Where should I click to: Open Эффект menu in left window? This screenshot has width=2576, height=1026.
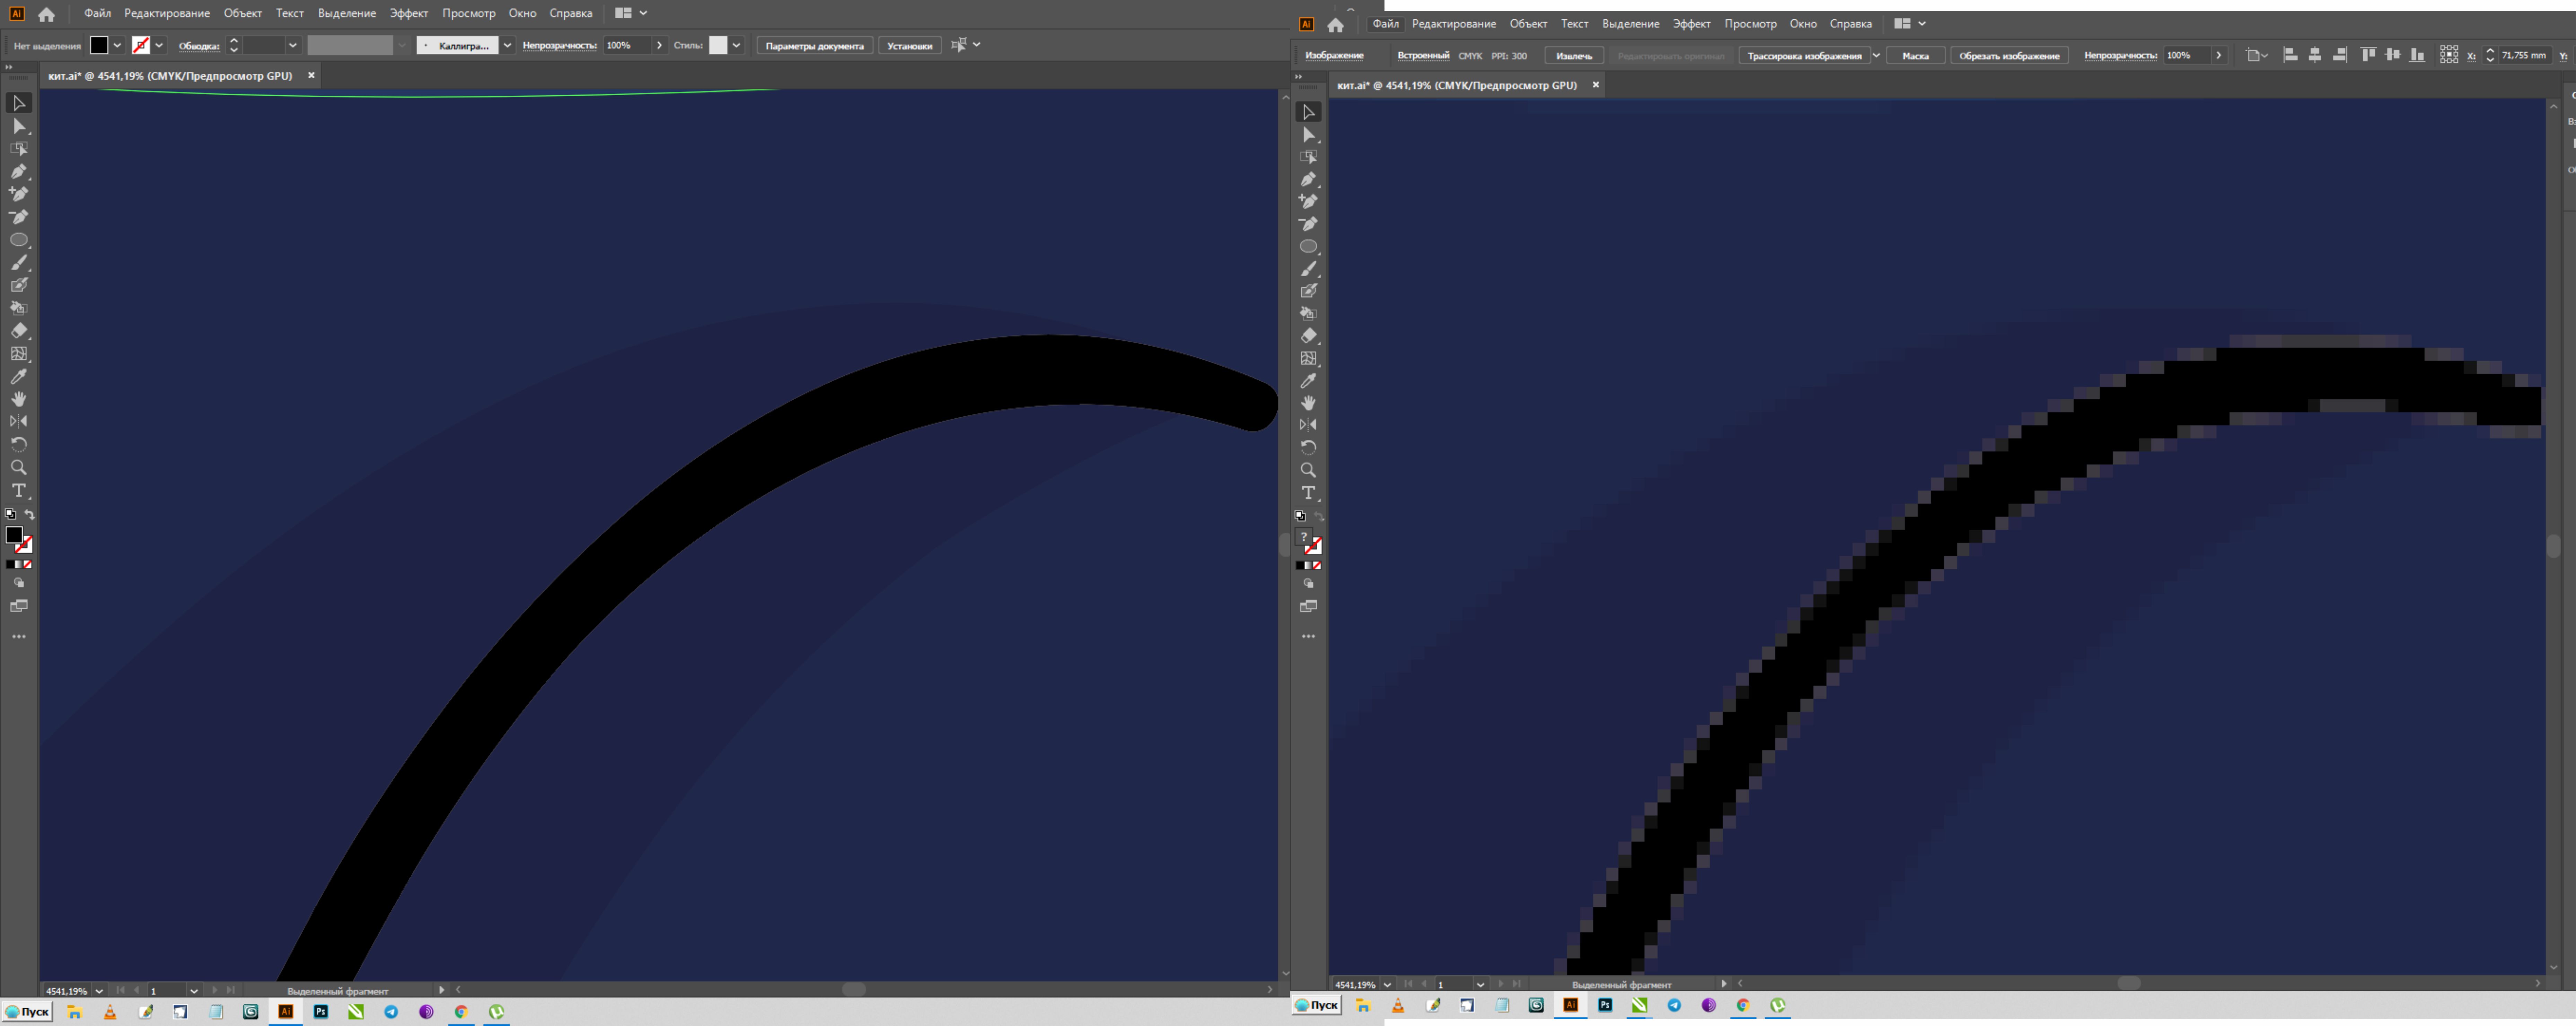409,13
